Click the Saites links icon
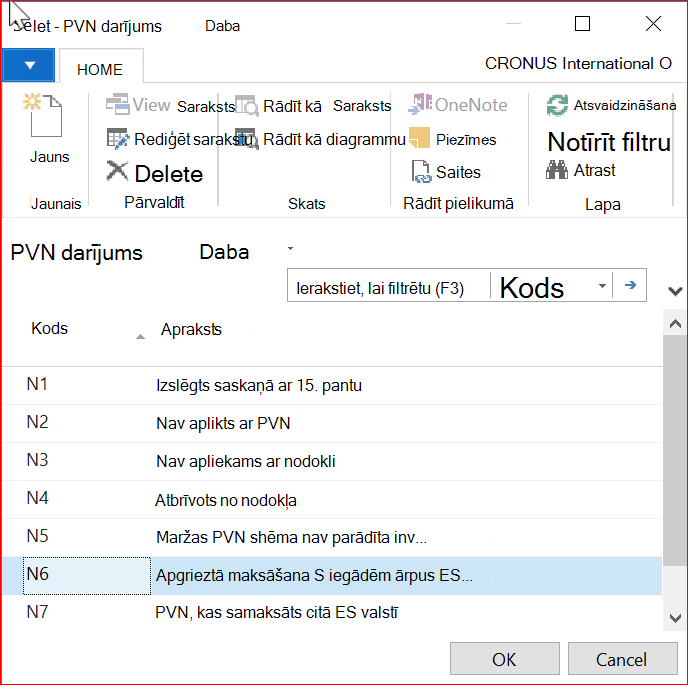This screenshot has width=688, height=685. pos(421,171)
